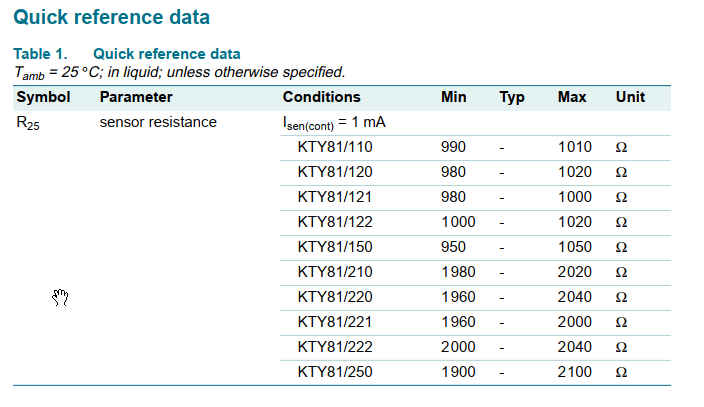The width and height of the screenshot is (704, 407).
Task: Click the Symbol column header
Action: click(43, 97)
